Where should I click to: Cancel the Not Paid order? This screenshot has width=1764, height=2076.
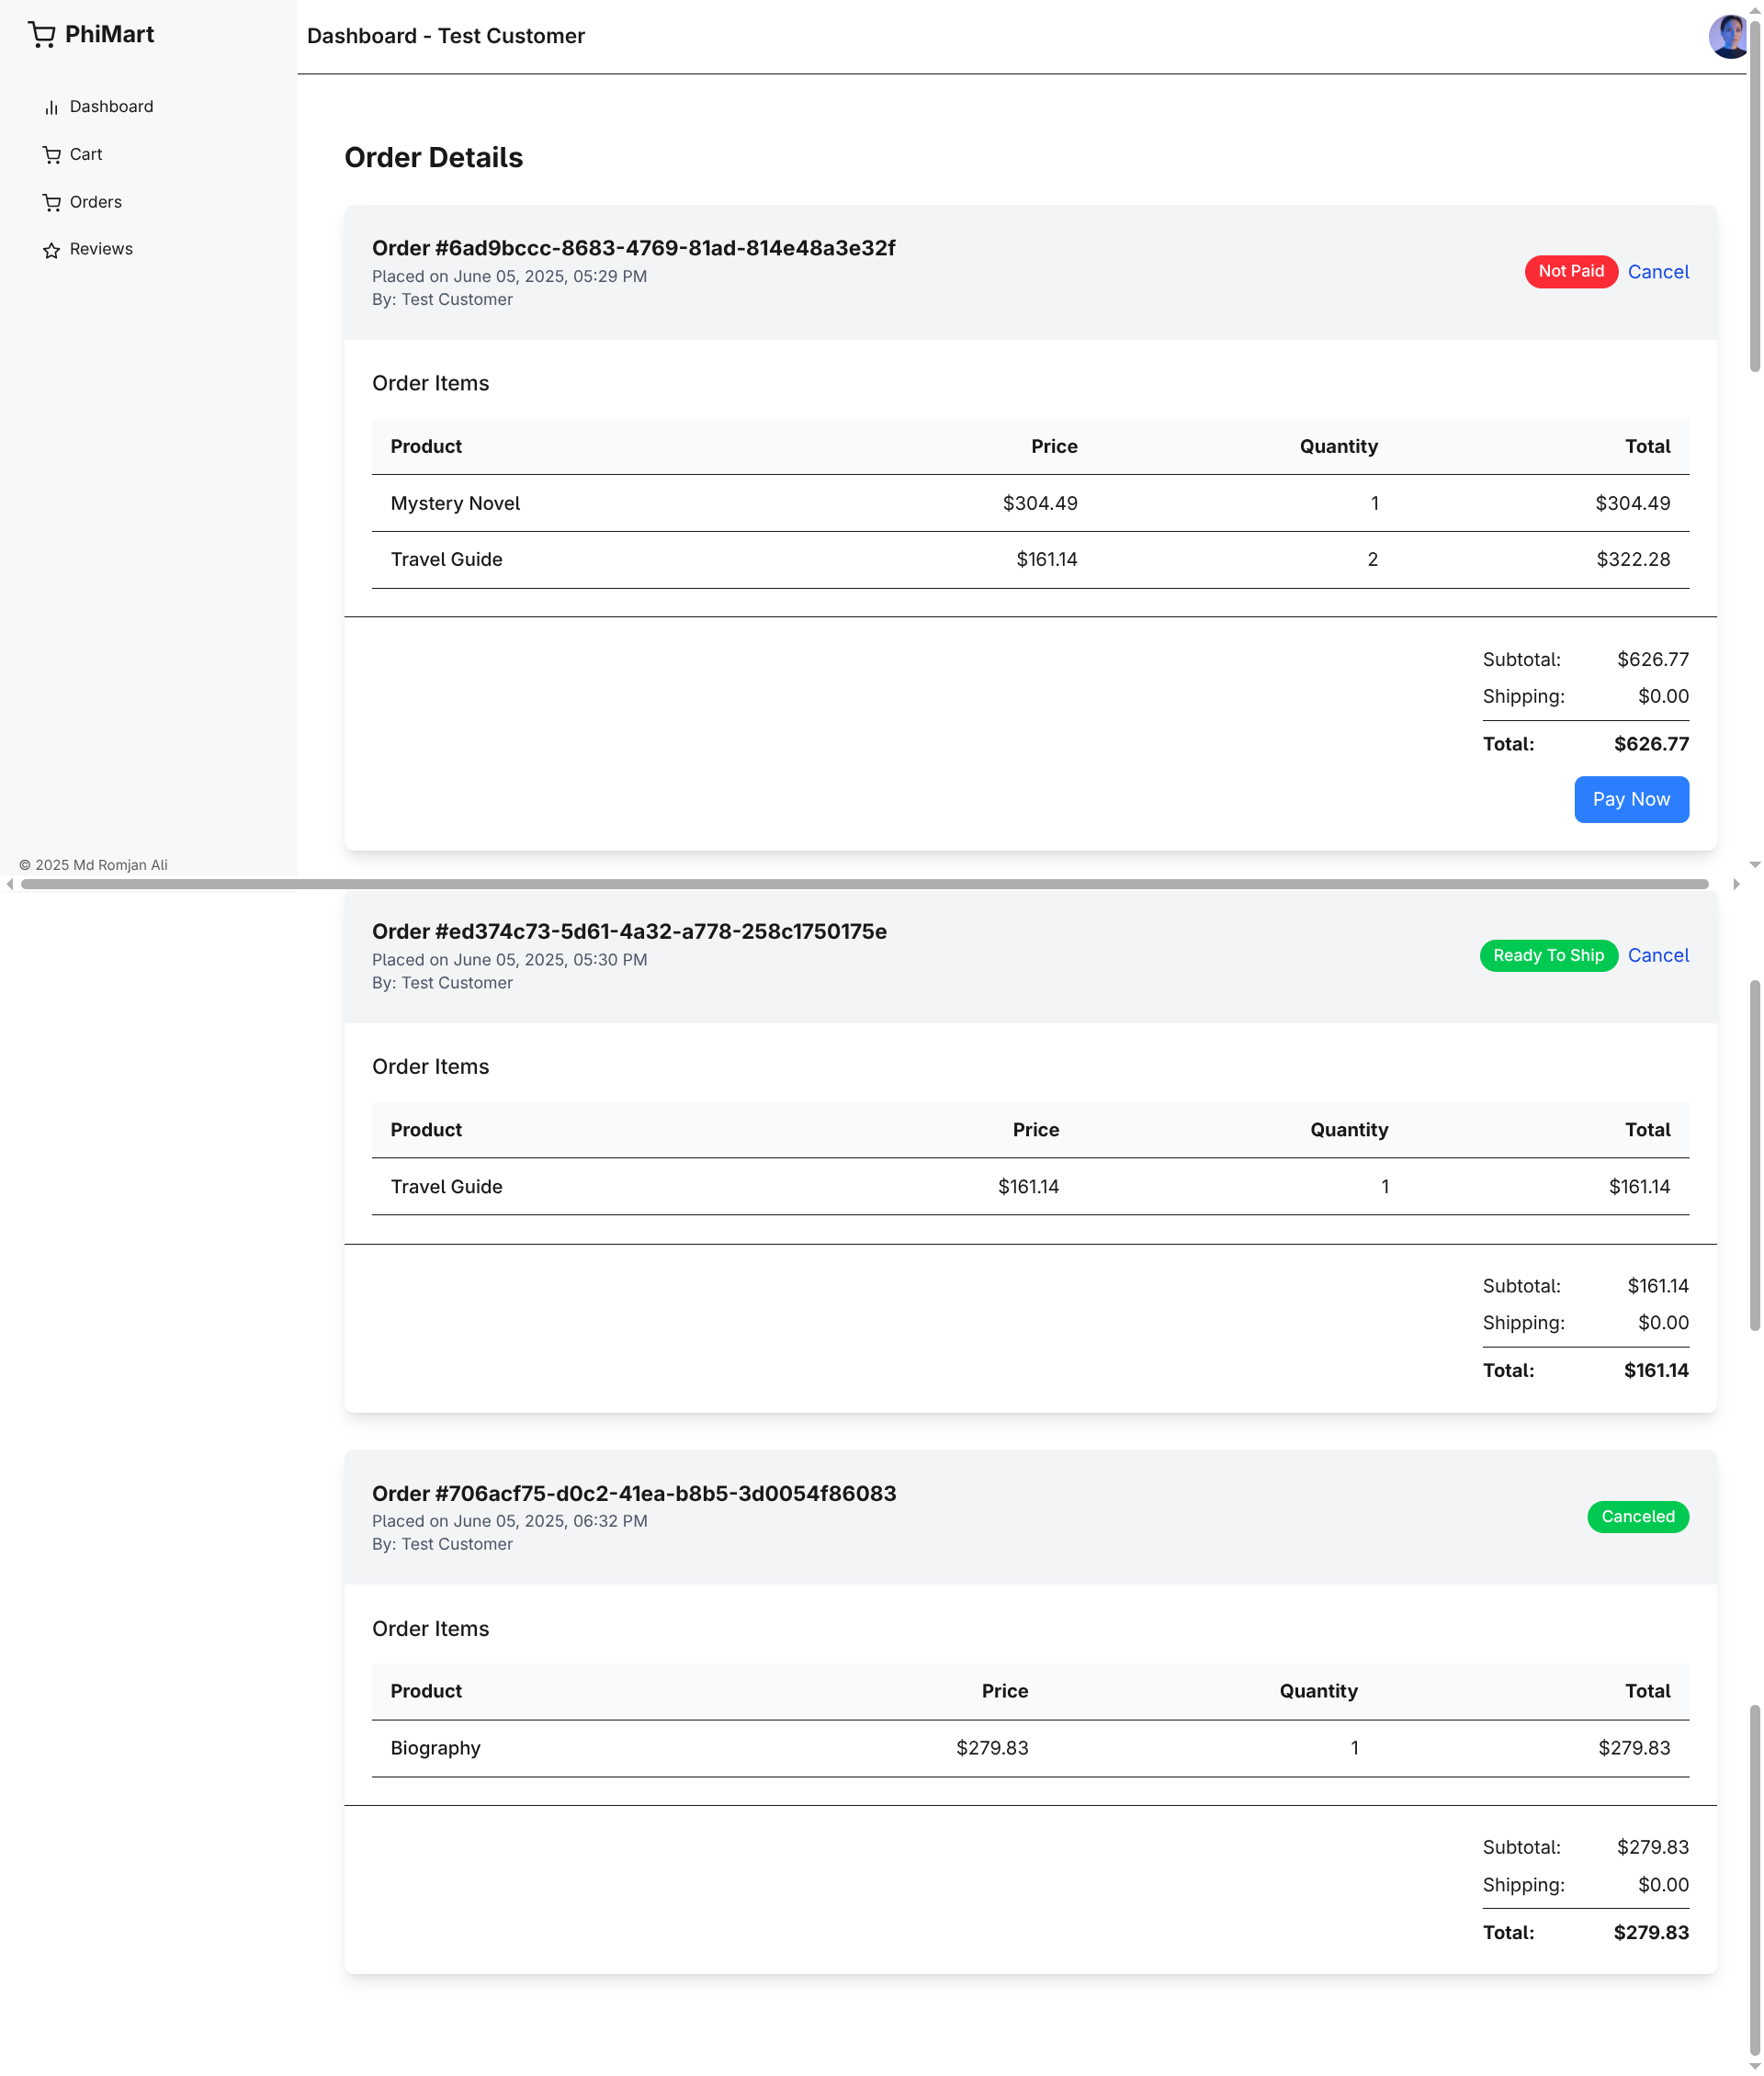(1658, 271)
